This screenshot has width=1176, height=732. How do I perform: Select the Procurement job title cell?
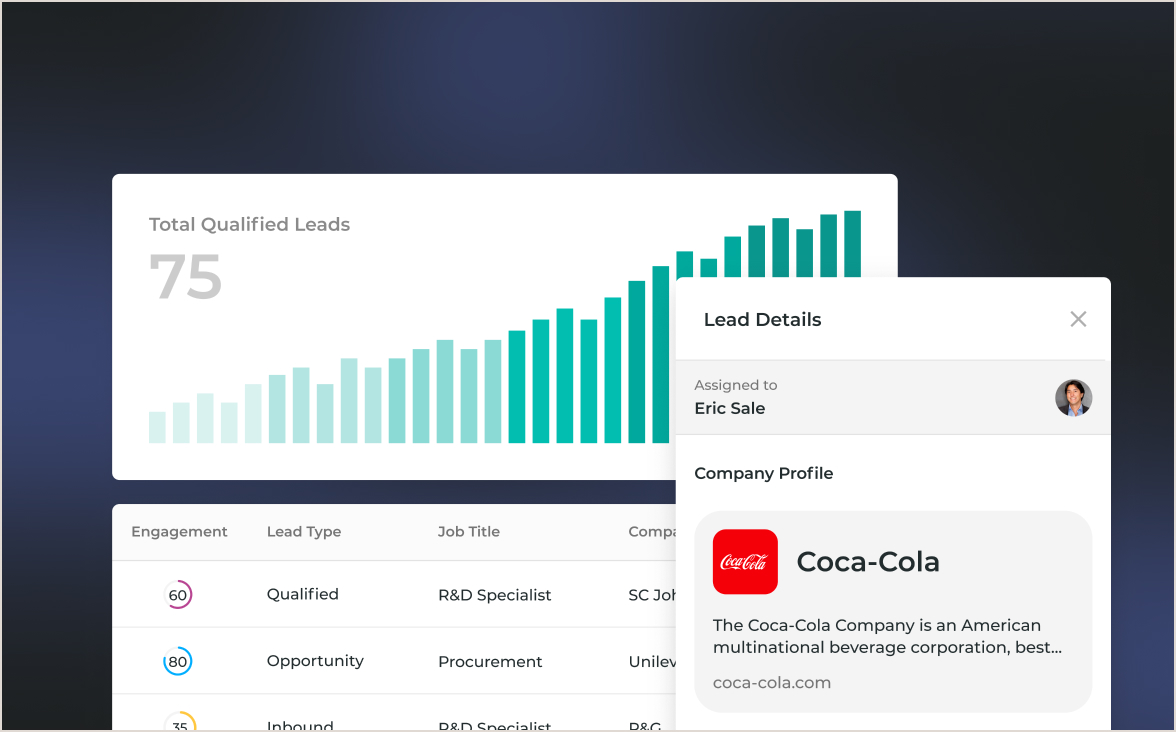coord(490,661)
